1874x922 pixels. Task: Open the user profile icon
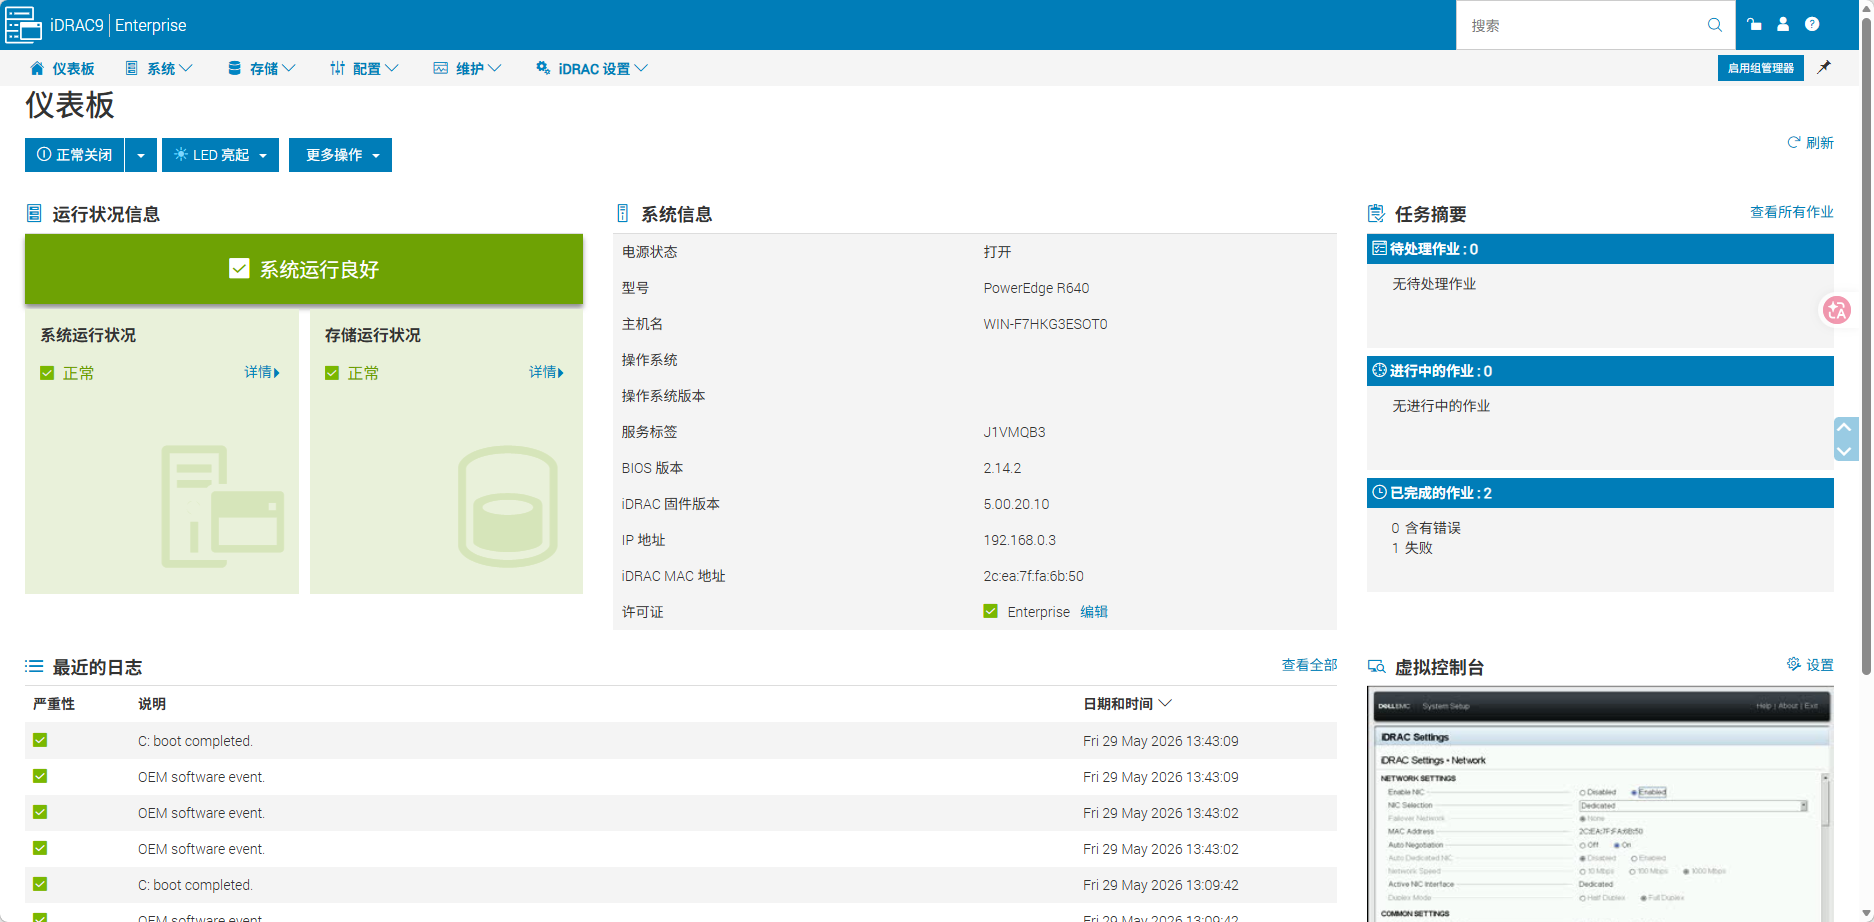click(1783, 25)
